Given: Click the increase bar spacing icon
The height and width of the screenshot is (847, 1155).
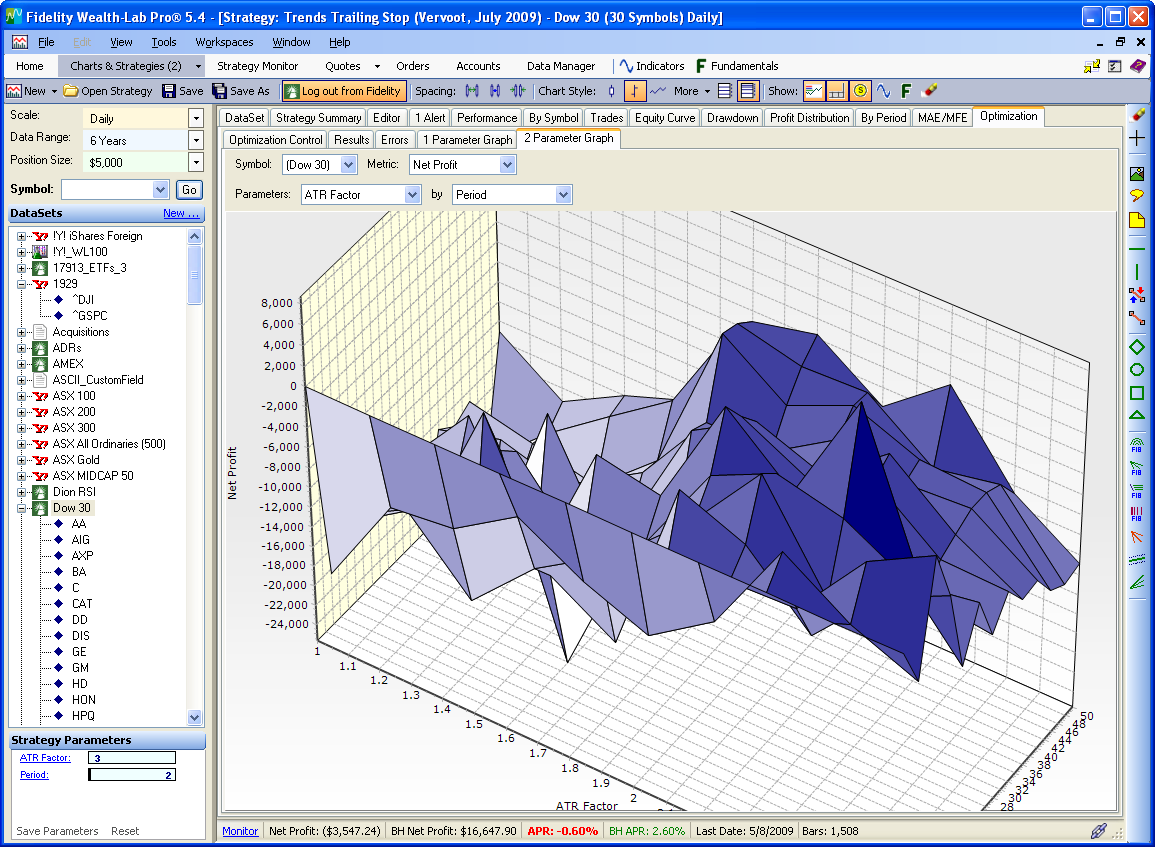Looking at the screenshot, I should click(x=472, y=91).
